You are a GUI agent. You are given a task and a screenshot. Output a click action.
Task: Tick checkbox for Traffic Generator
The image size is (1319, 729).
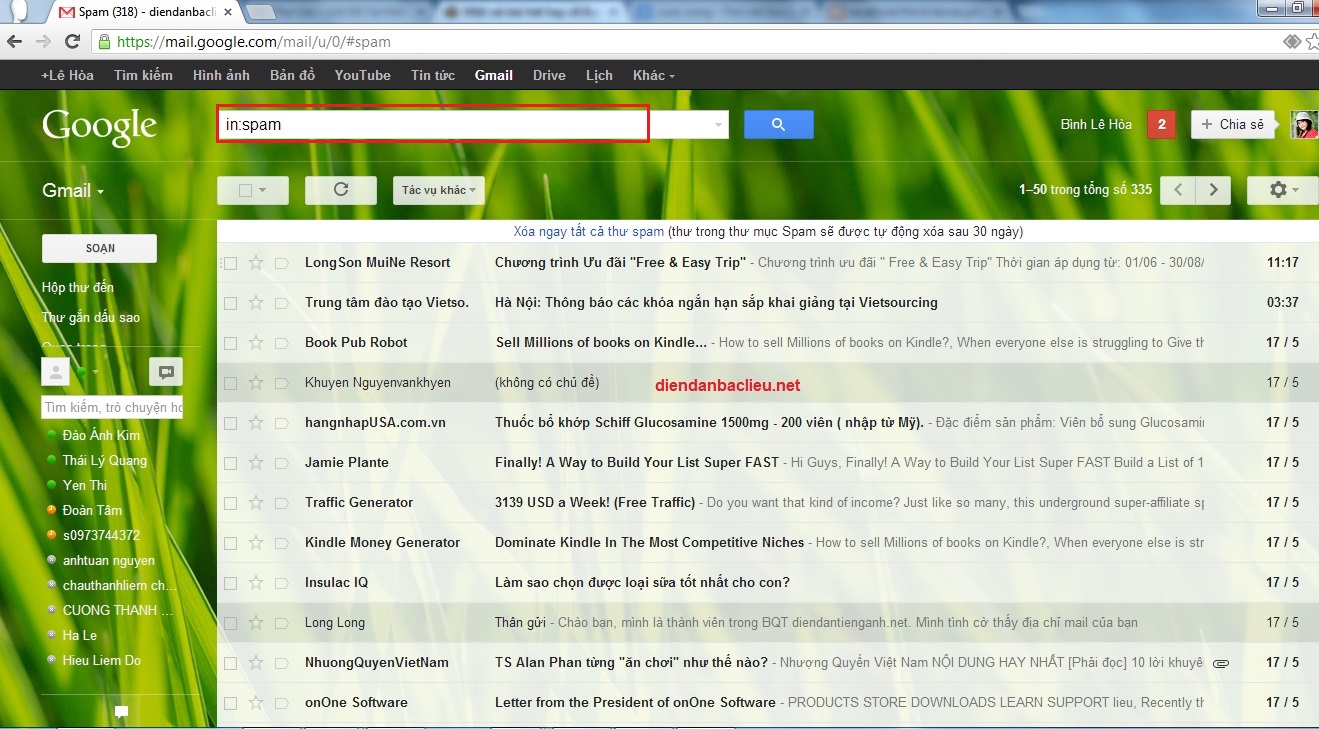tap(230, 503)
